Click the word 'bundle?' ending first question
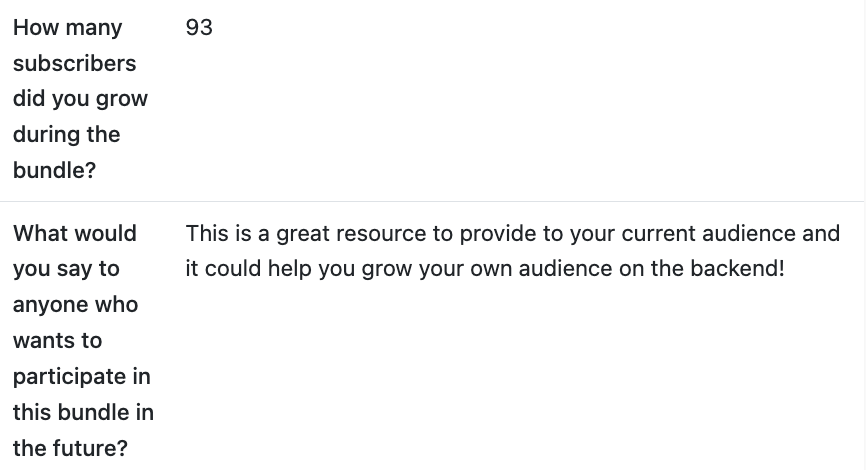Screen dimensions: 866x470 (54, 171)
